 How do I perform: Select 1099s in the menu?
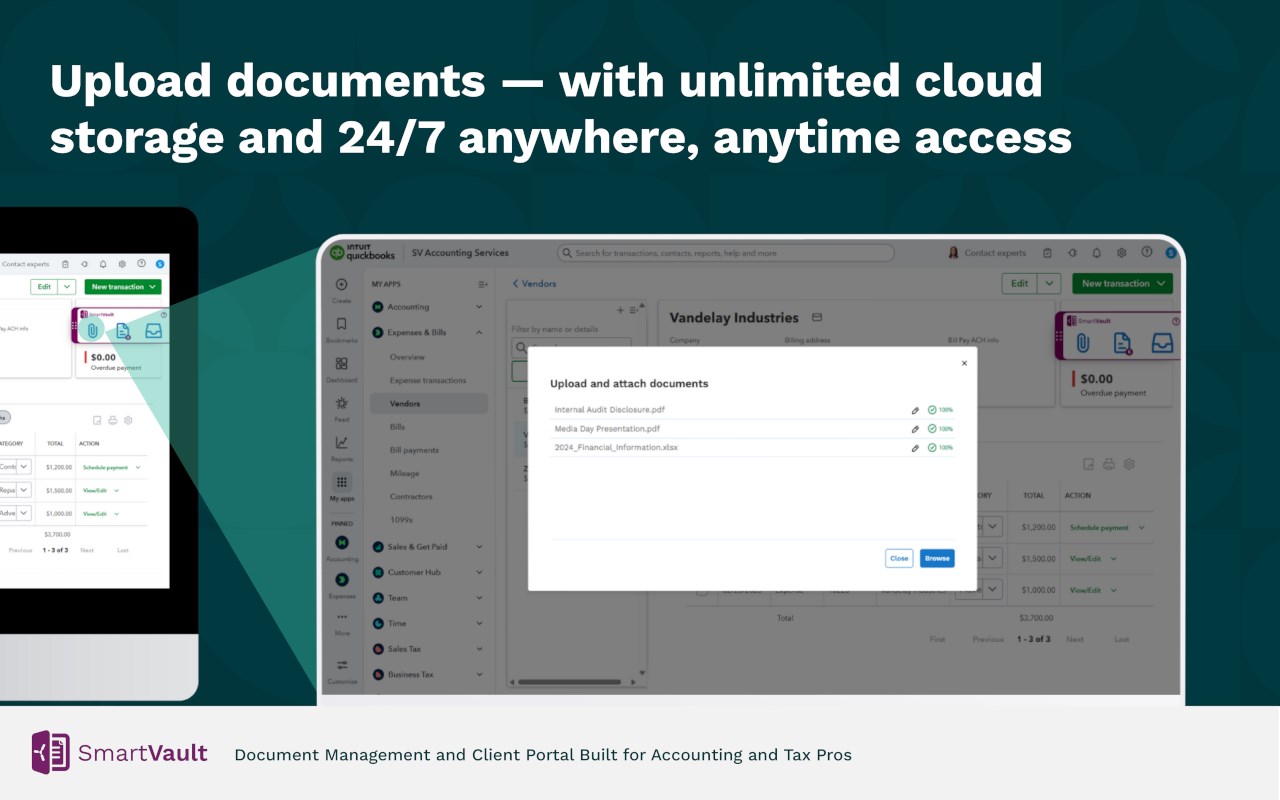[401, 520]
